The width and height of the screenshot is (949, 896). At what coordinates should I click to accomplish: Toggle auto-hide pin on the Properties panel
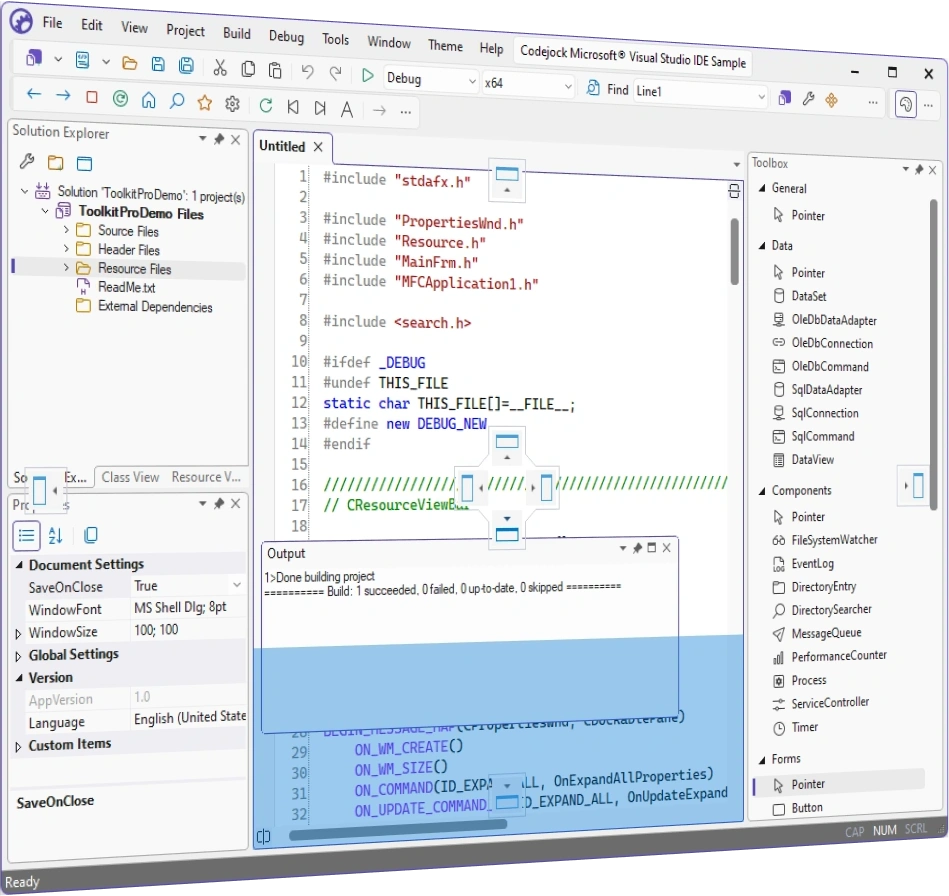point(219,503)
